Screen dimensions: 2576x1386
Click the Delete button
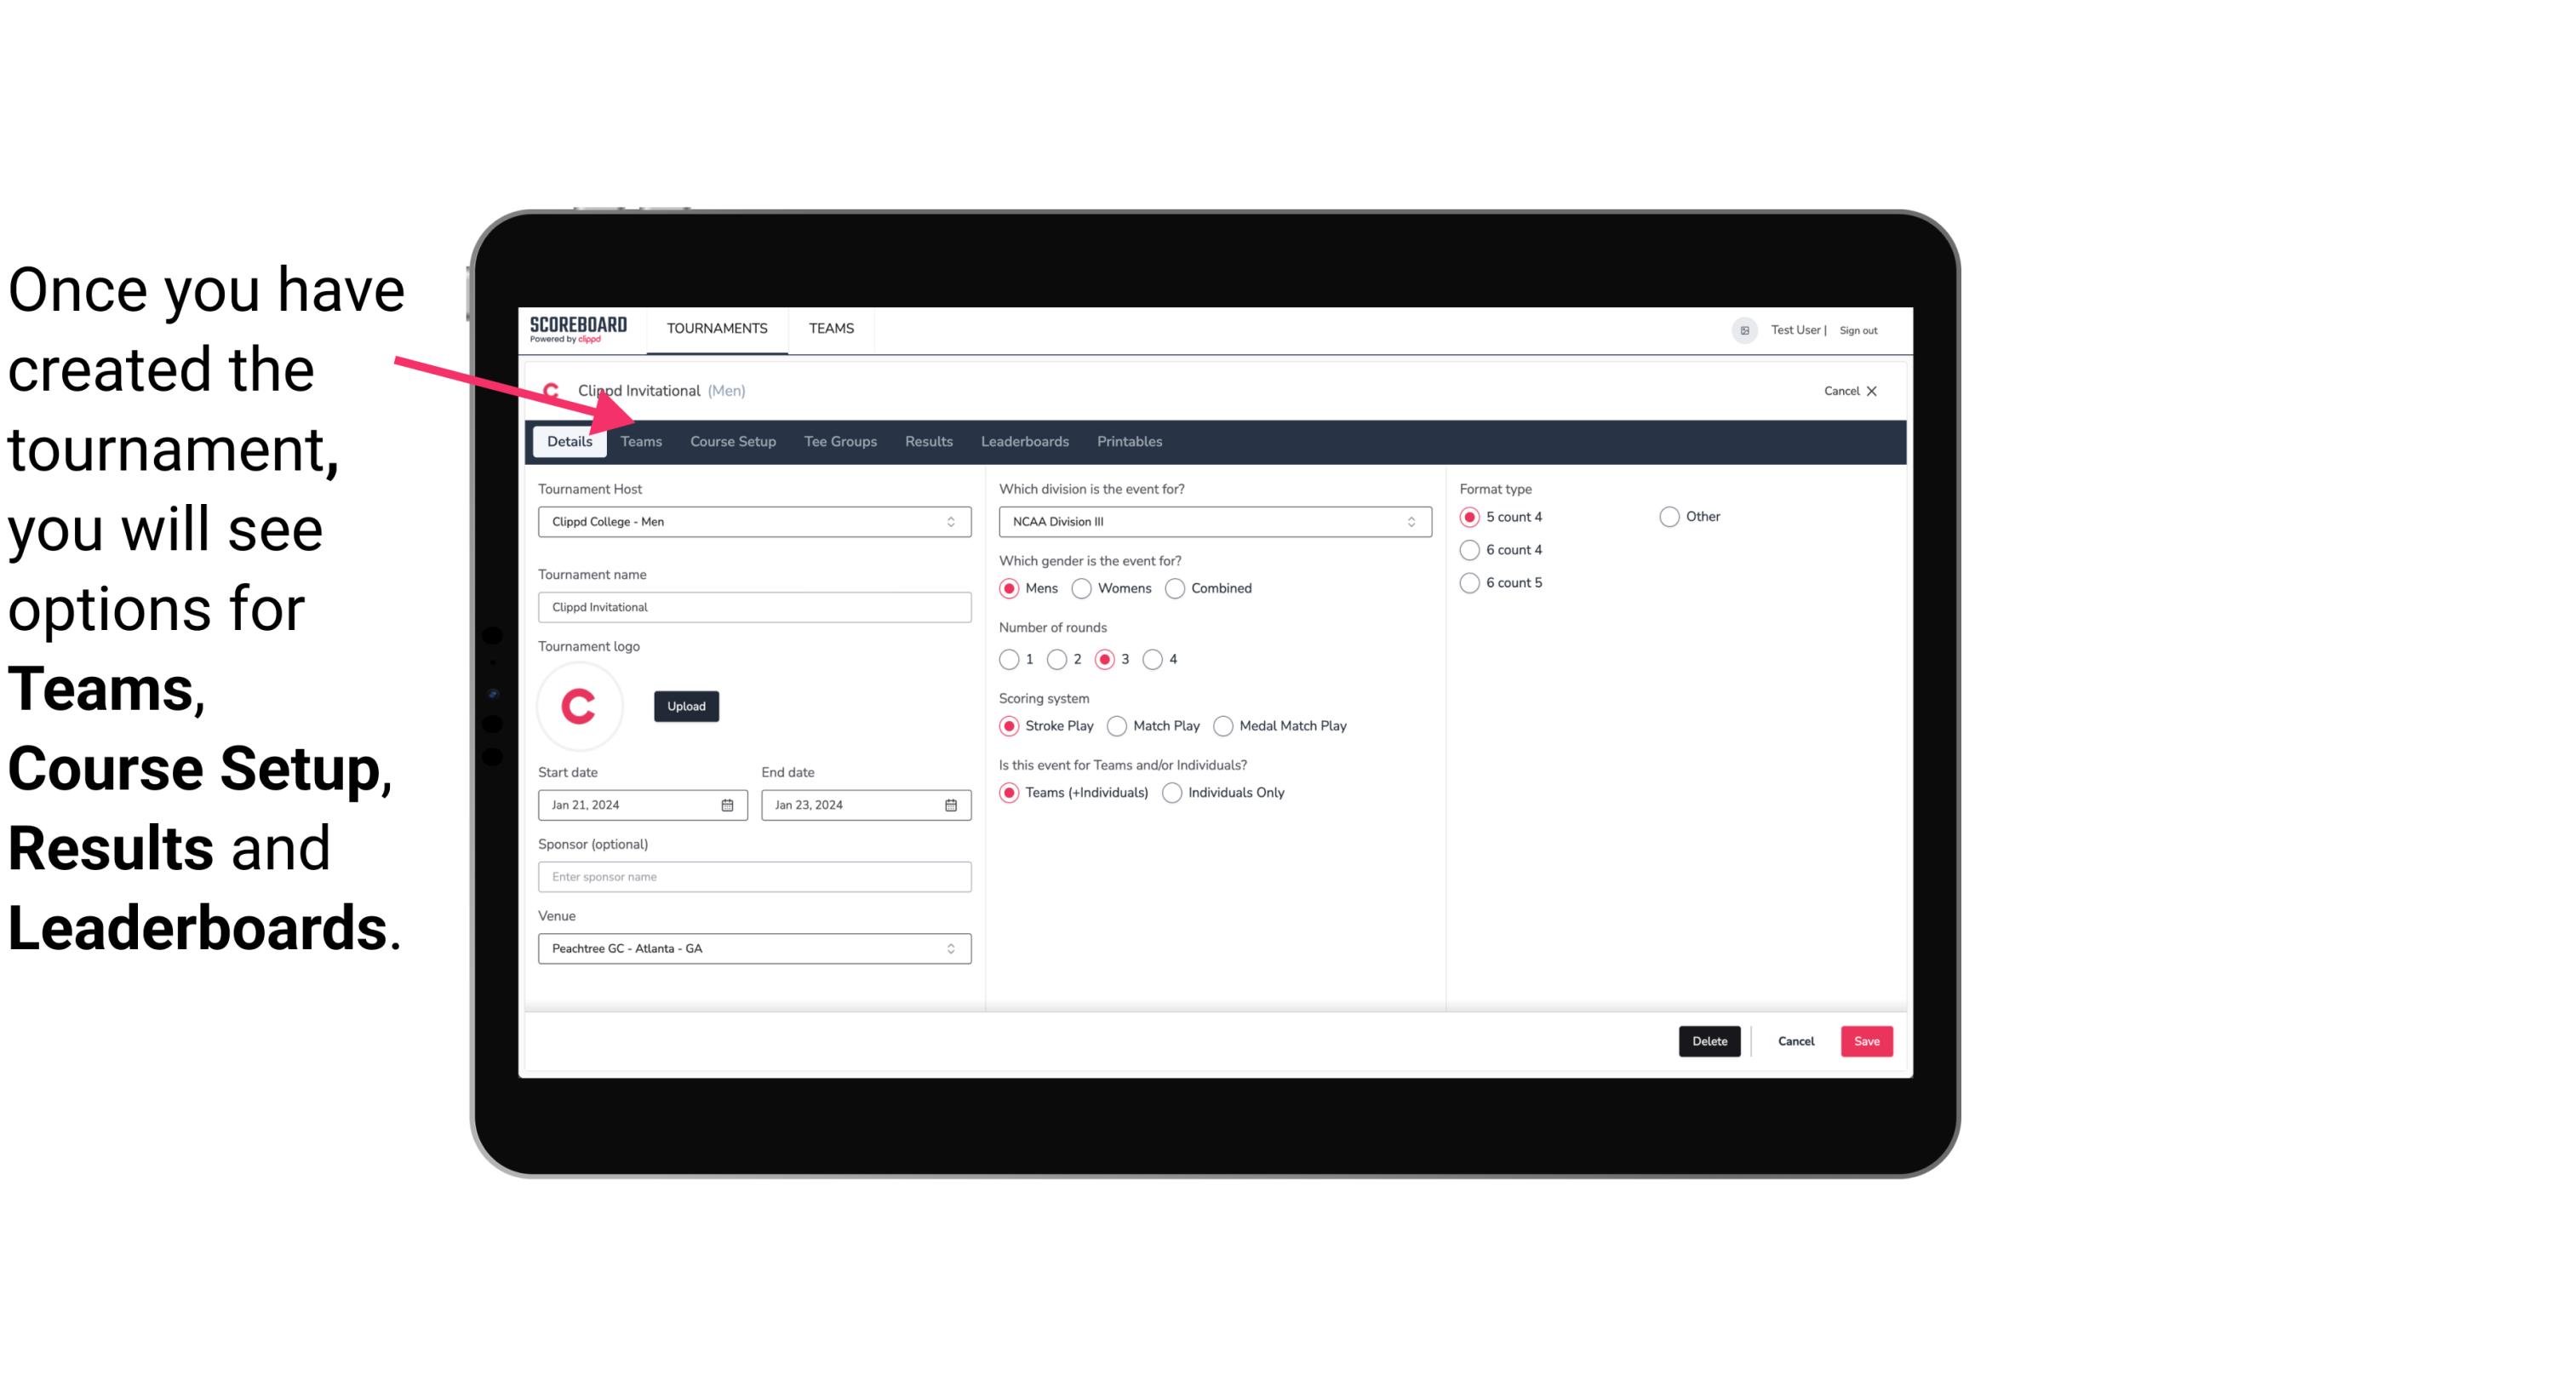click(1708, 1041)
